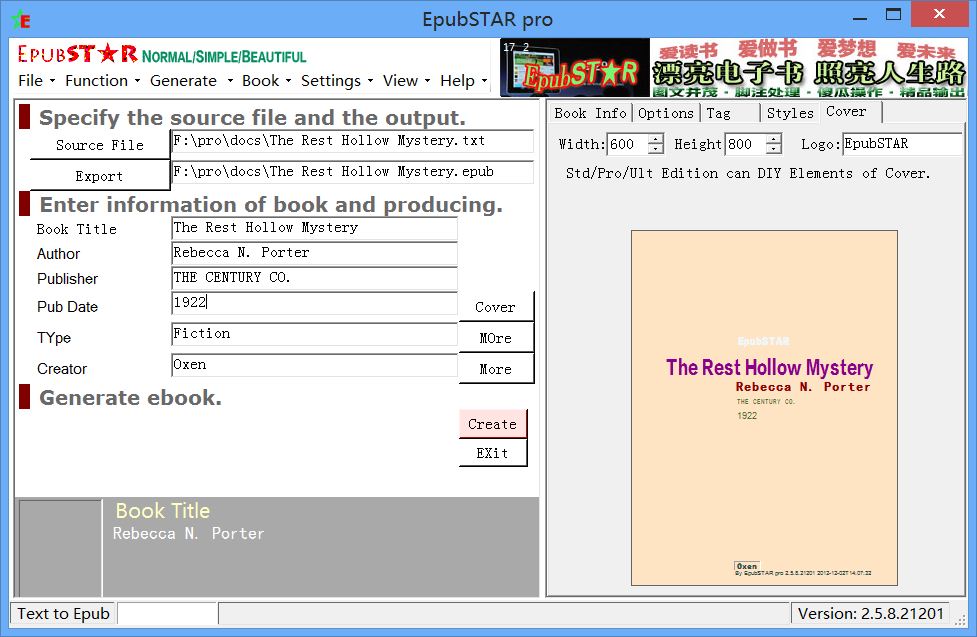Click the Pub Date input field
This screenshot has height=637, width=977.
pos(314,303)
